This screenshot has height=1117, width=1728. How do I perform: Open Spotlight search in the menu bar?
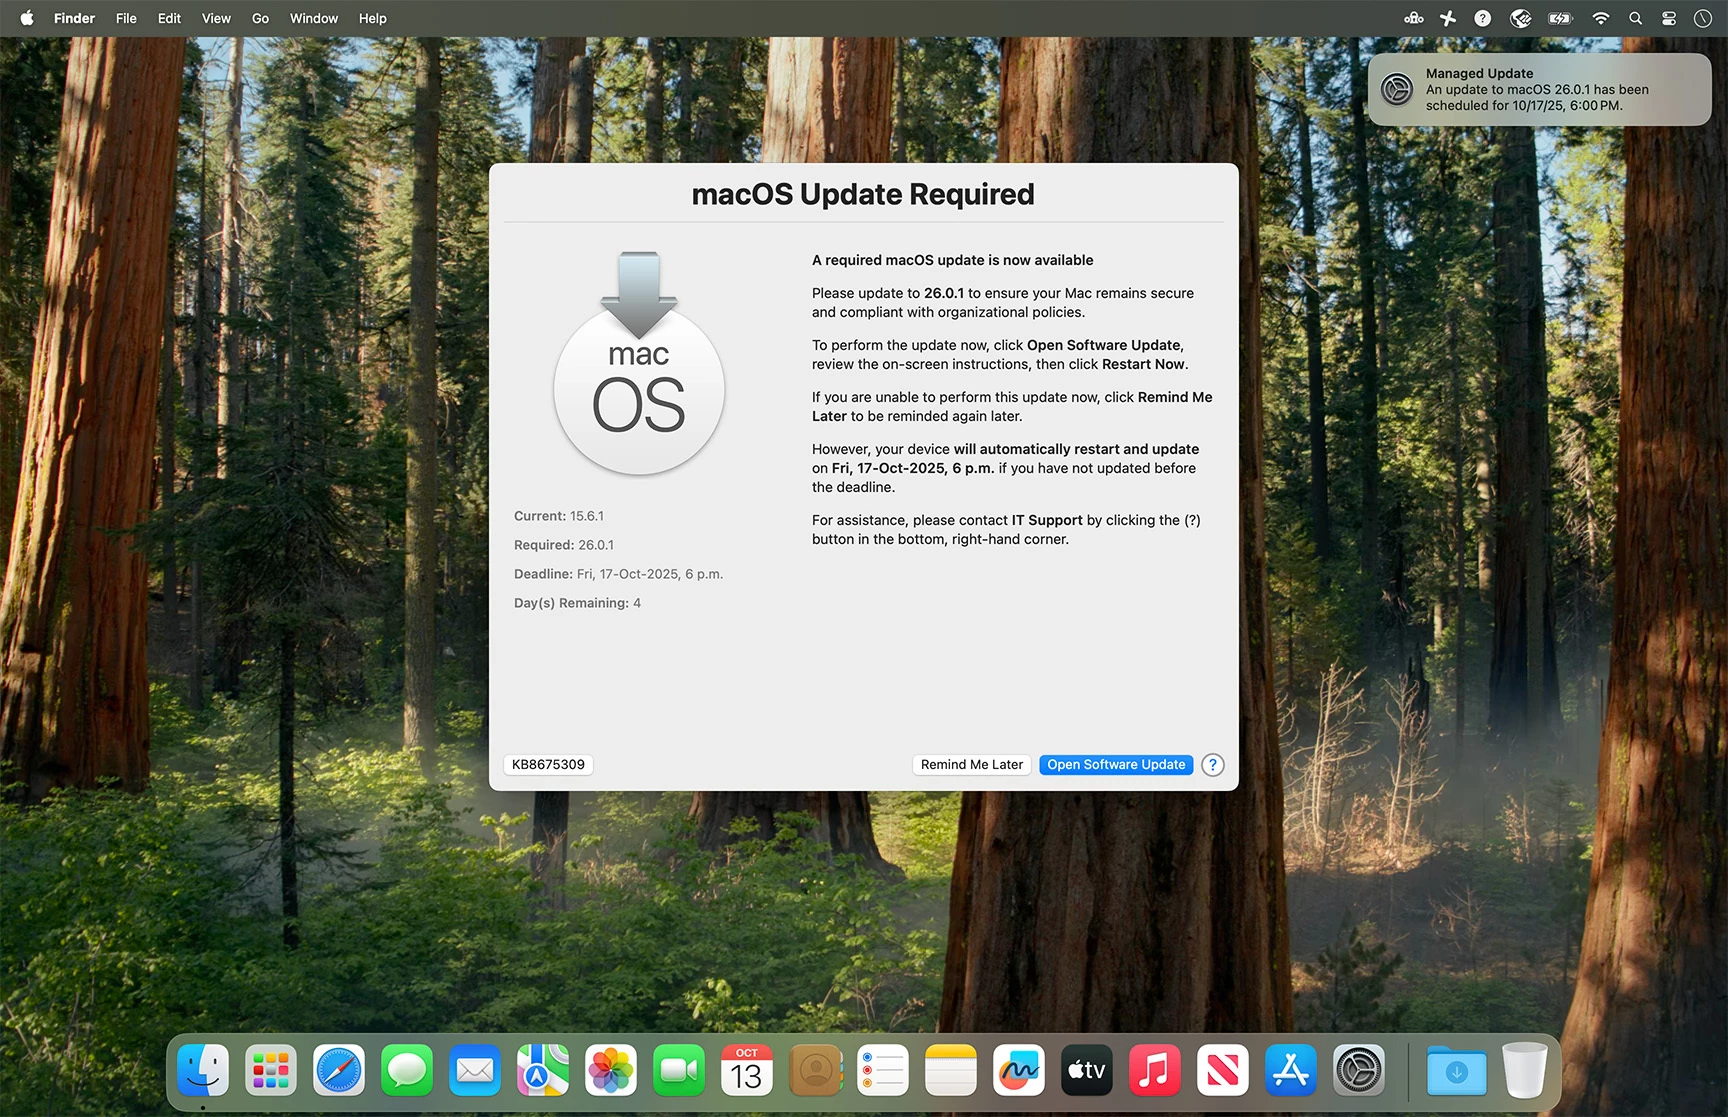[x=1636, y=18]
